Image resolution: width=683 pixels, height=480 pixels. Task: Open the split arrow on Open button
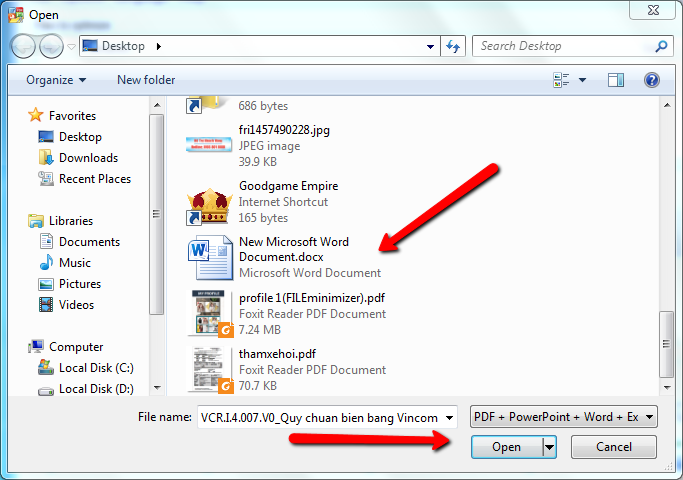point(549,447)
